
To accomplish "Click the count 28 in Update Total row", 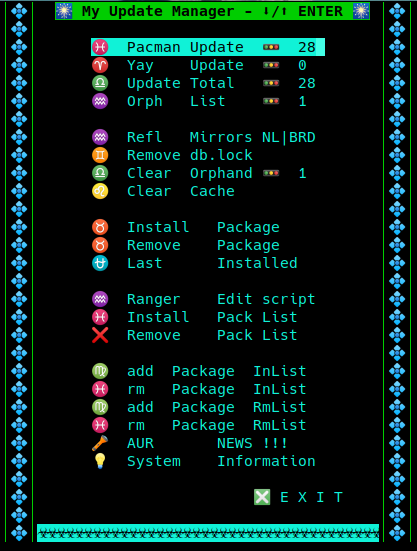I will click(307, 83).
